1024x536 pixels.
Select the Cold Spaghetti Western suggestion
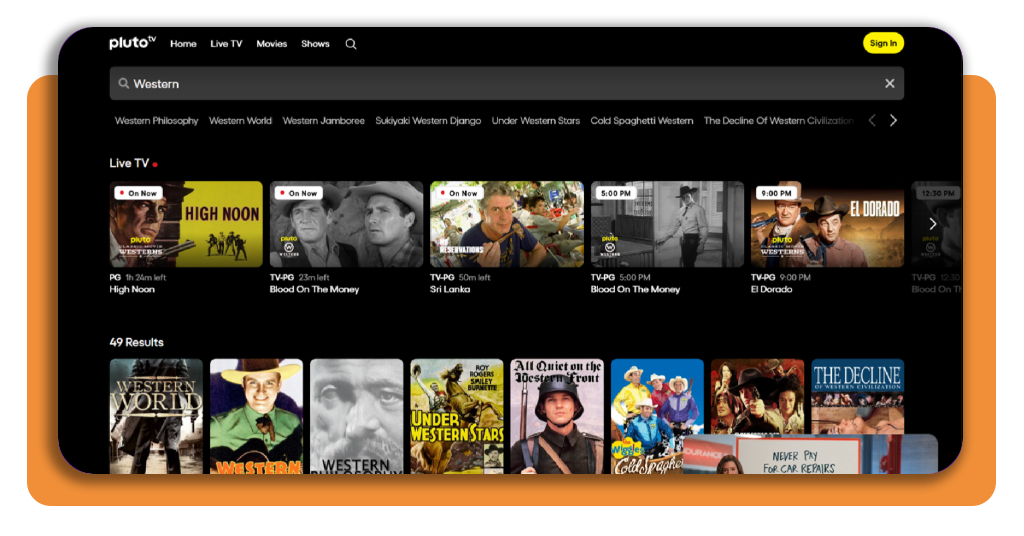point(642,121)
